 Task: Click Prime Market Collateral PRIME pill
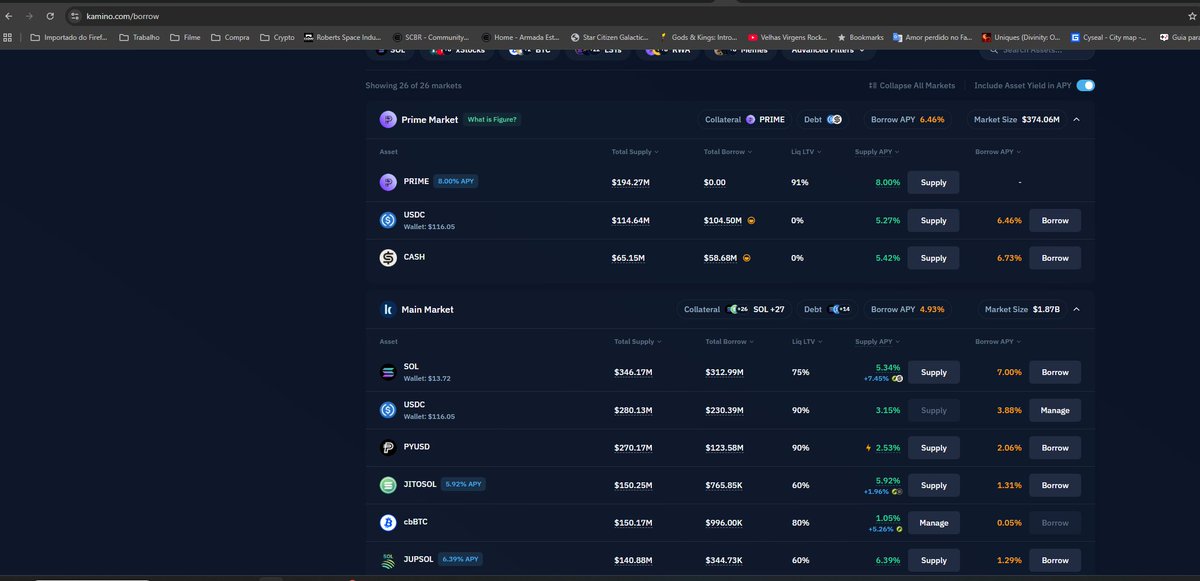[744, 119]
